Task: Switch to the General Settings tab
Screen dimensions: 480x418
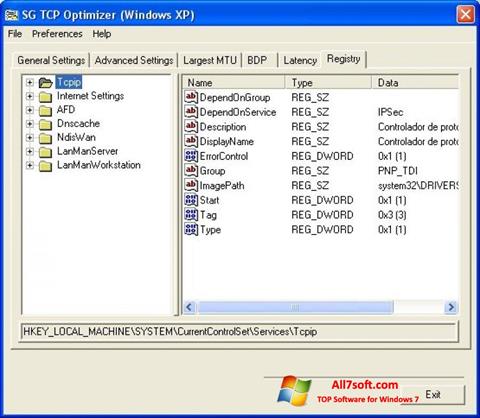Action: 51,60
